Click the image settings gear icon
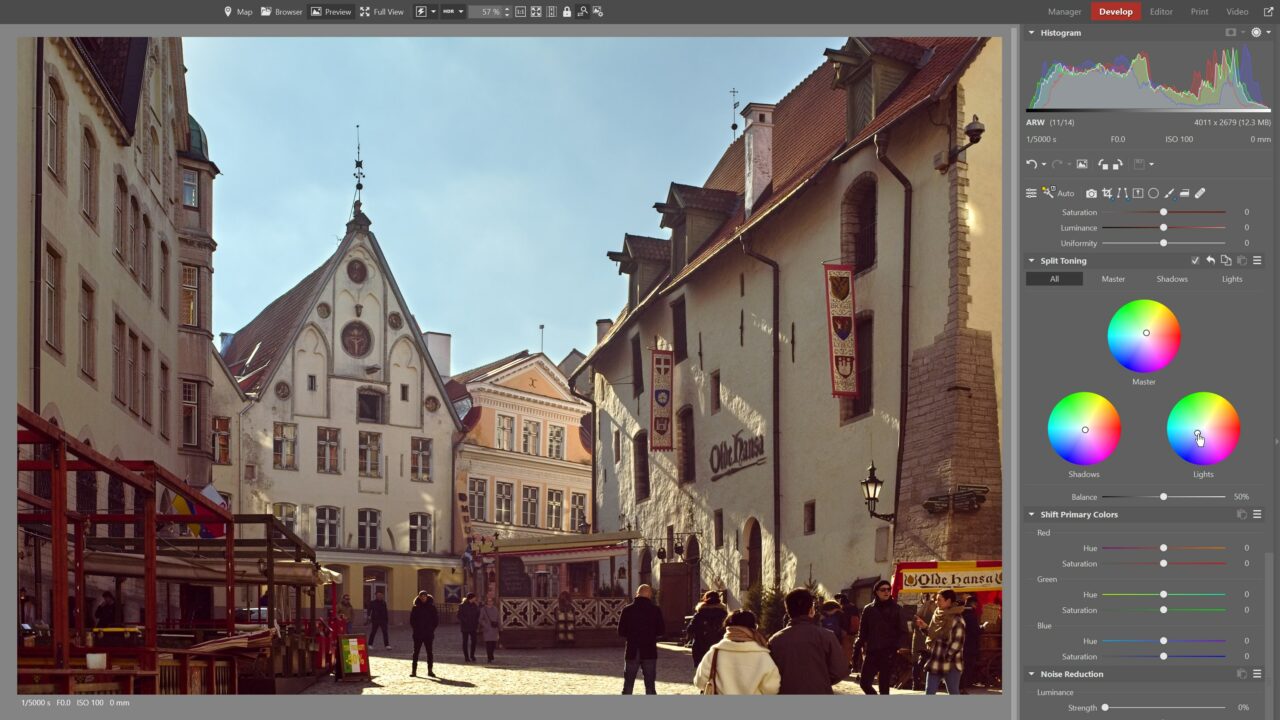 597,12
